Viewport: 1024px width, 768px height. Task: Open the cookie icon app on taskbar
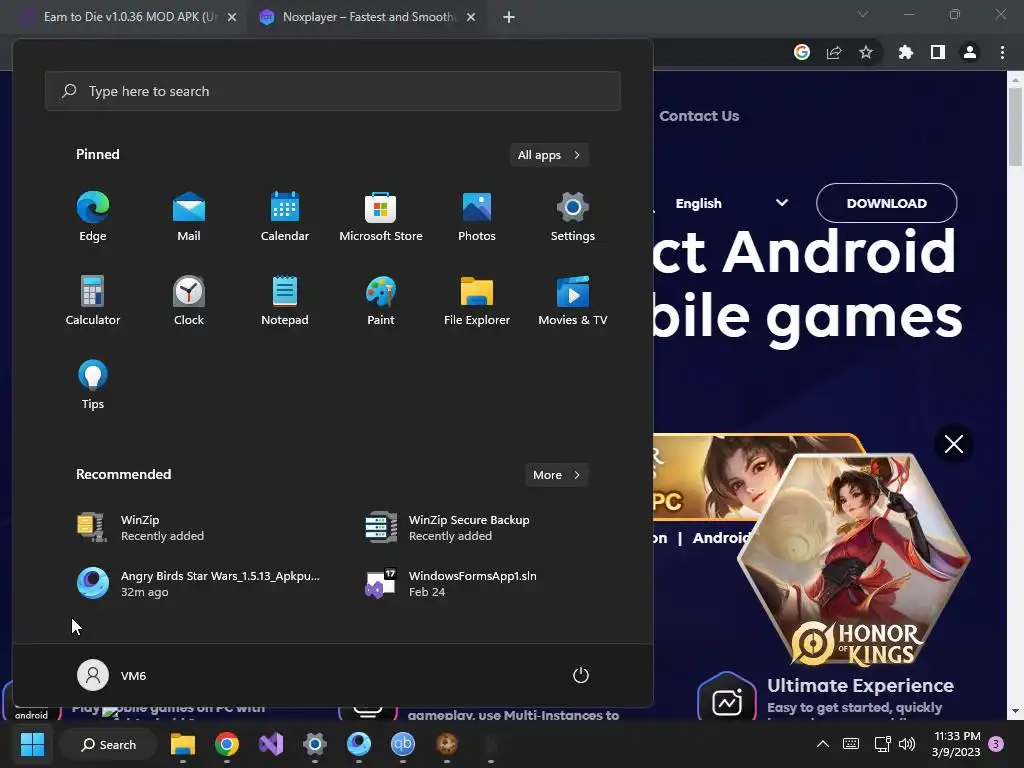(447, 744)
